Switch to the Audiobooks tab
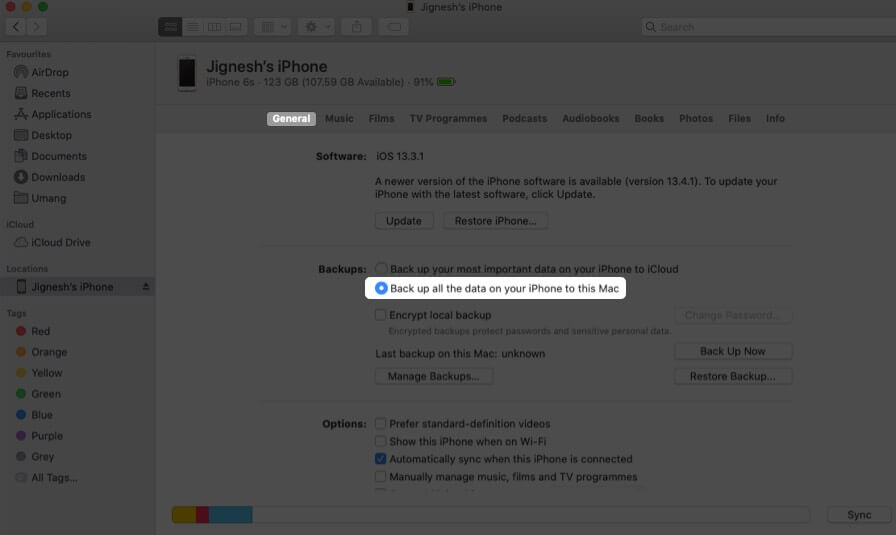Viewport: 896px width, 535px height. pos(590,118)
